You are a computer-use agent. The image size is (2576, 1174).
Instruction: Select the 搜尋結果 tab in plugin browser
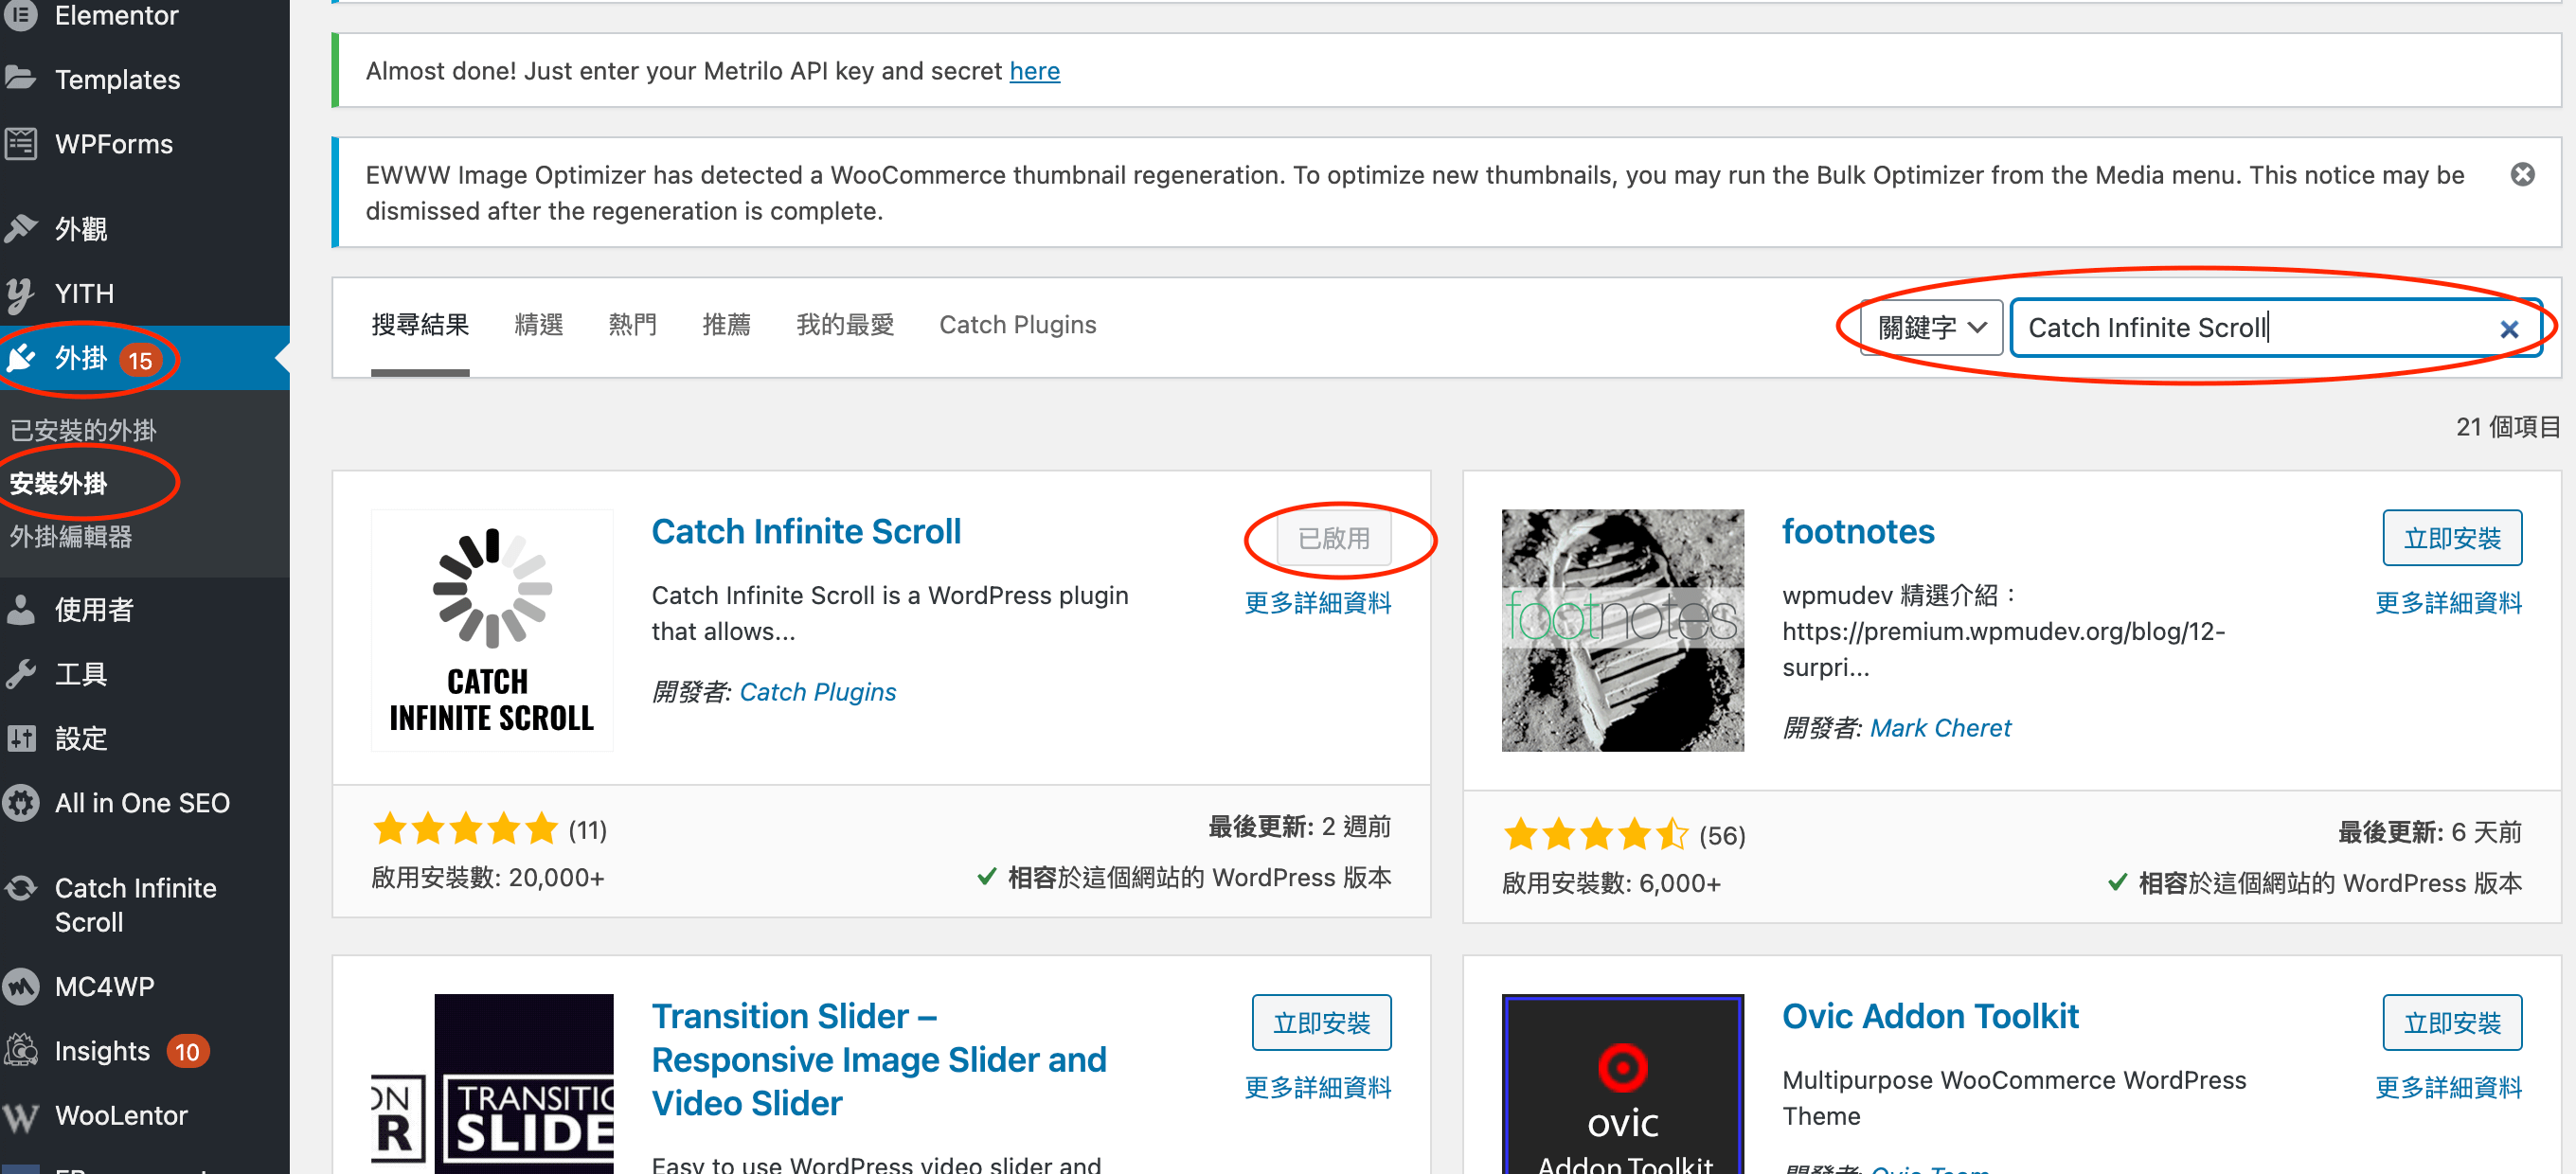pyautogui.click(x=420, y=324)
